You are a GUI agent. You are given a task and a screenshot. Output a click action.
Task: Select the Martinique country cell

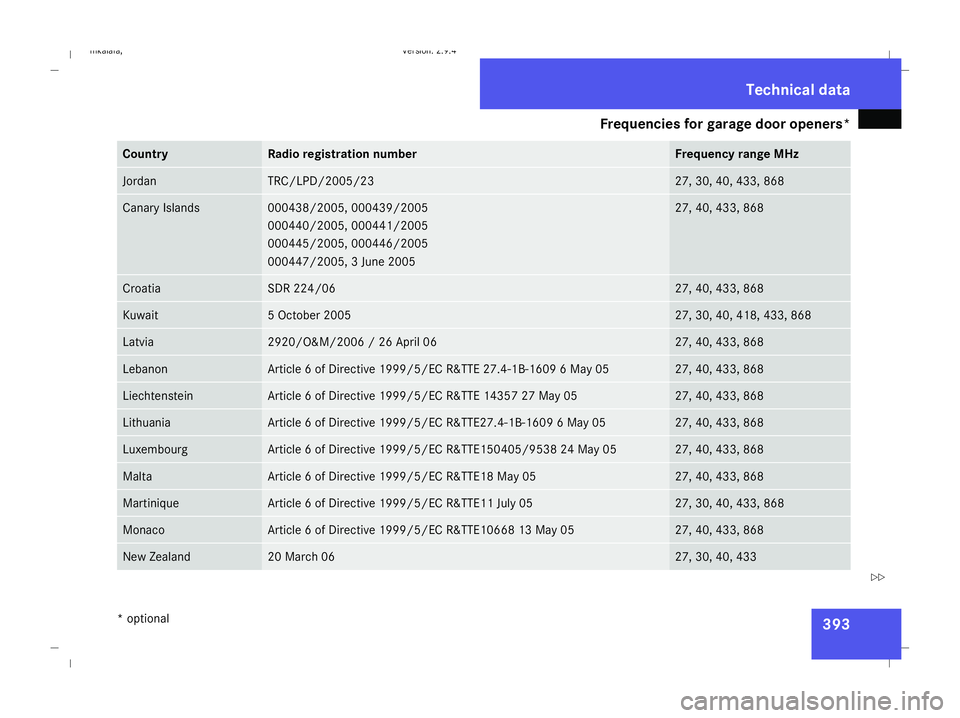[x=189, y=503]
